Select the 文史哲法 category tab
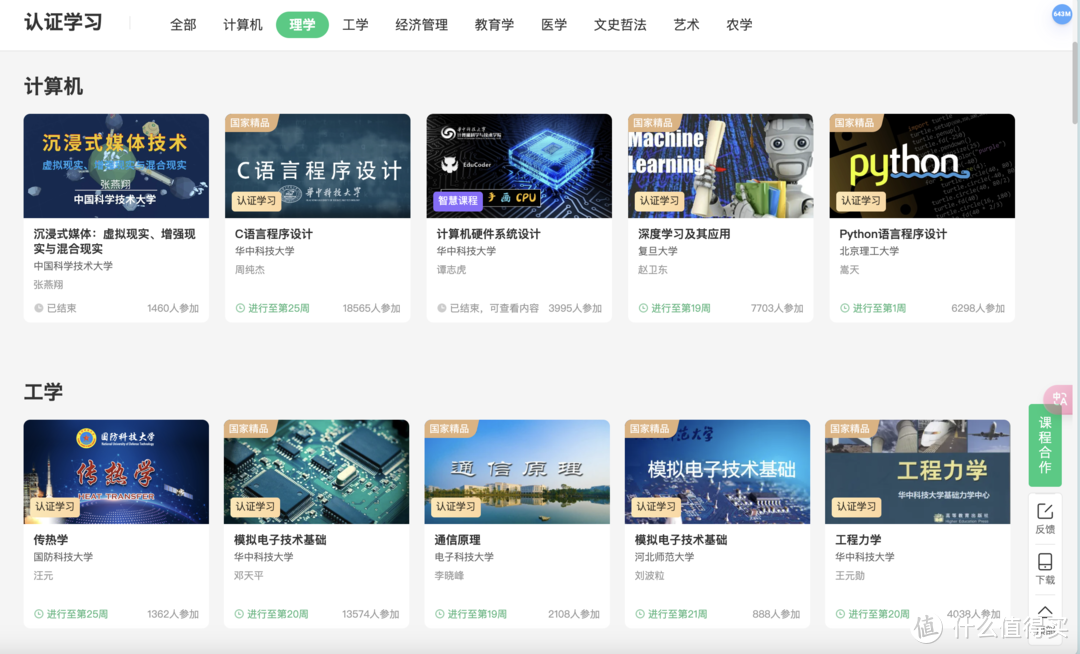 [620, 25]
